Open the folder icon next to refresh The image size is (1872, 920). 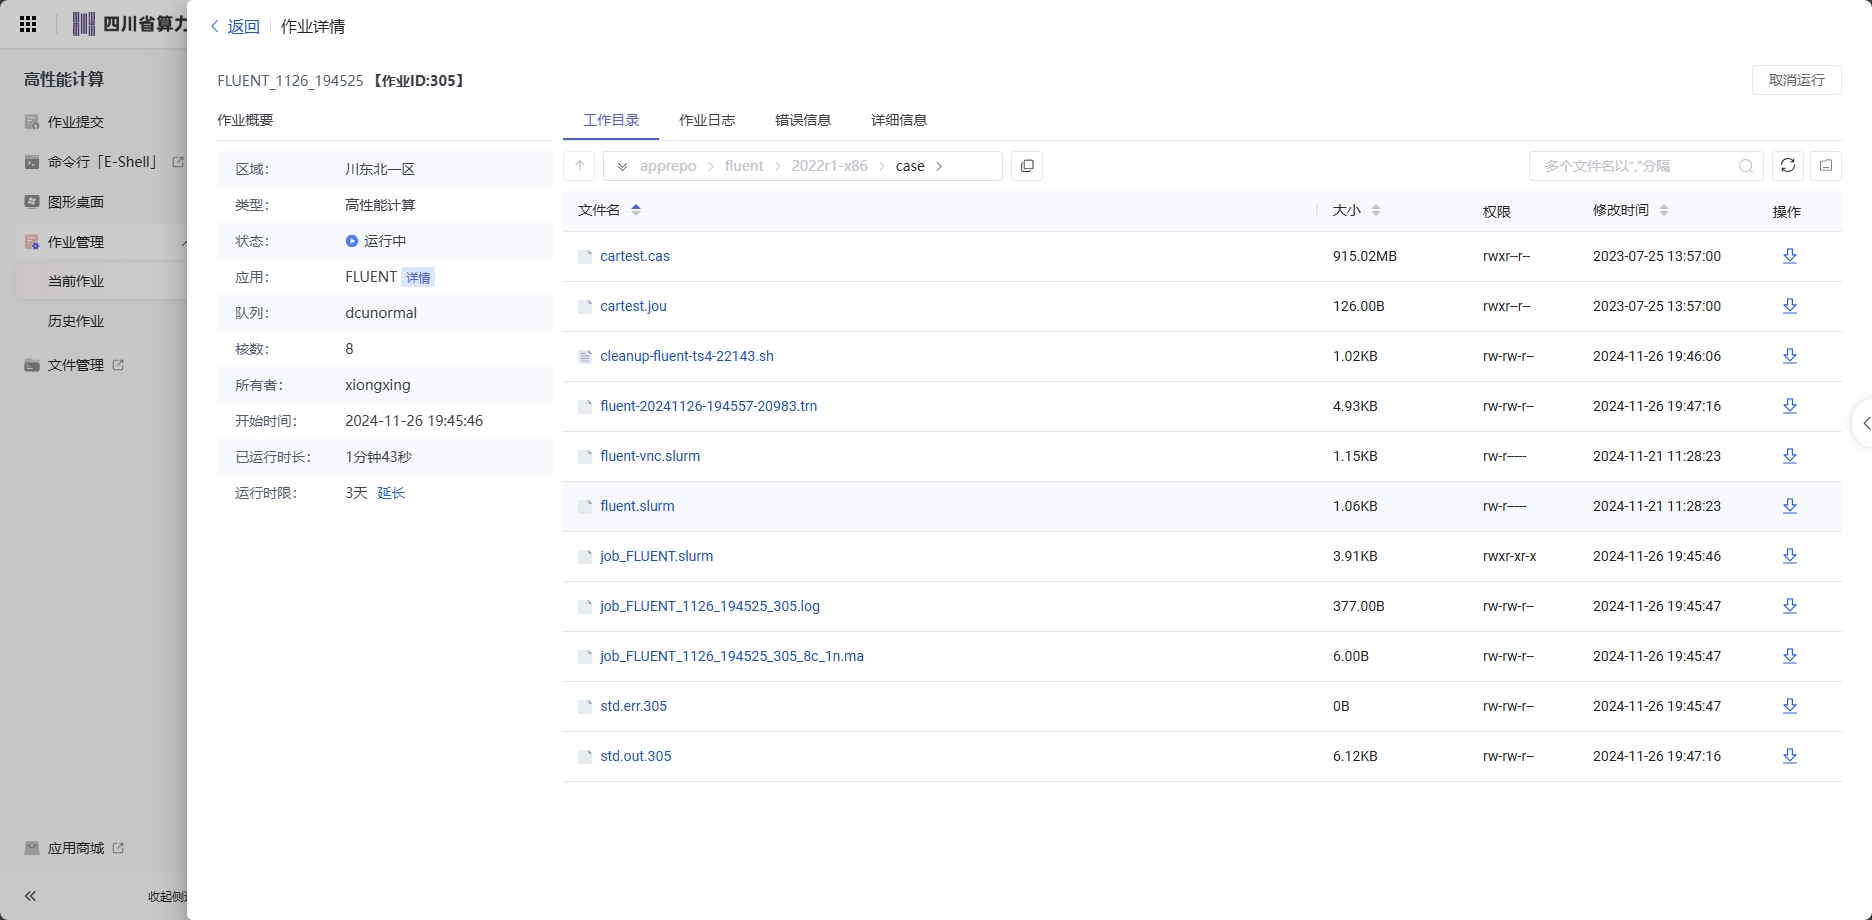coord(1826,166)
